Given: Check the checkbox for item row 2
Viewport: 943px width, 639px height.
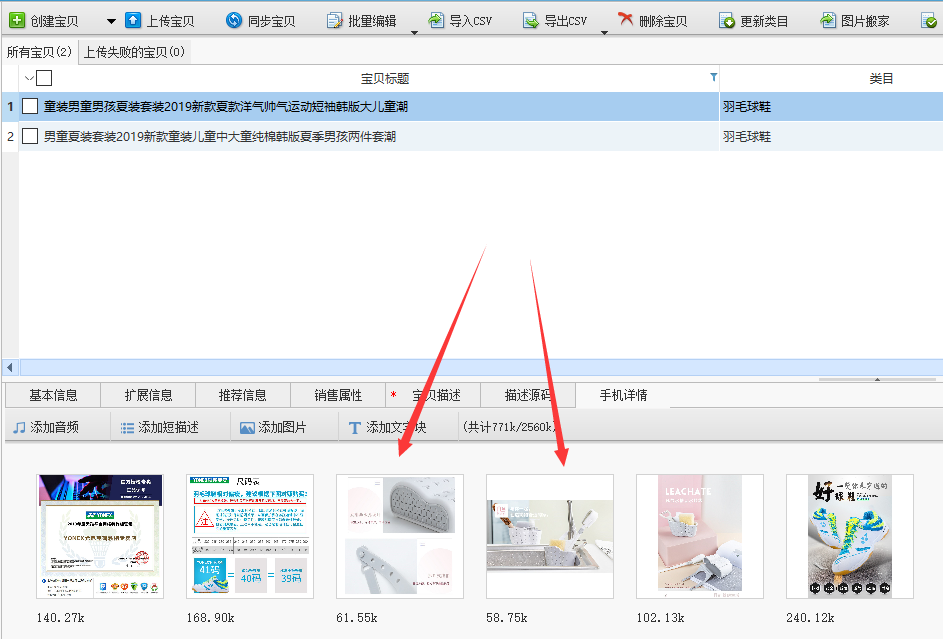Looking at the screenshot, I should pos(30,136).
